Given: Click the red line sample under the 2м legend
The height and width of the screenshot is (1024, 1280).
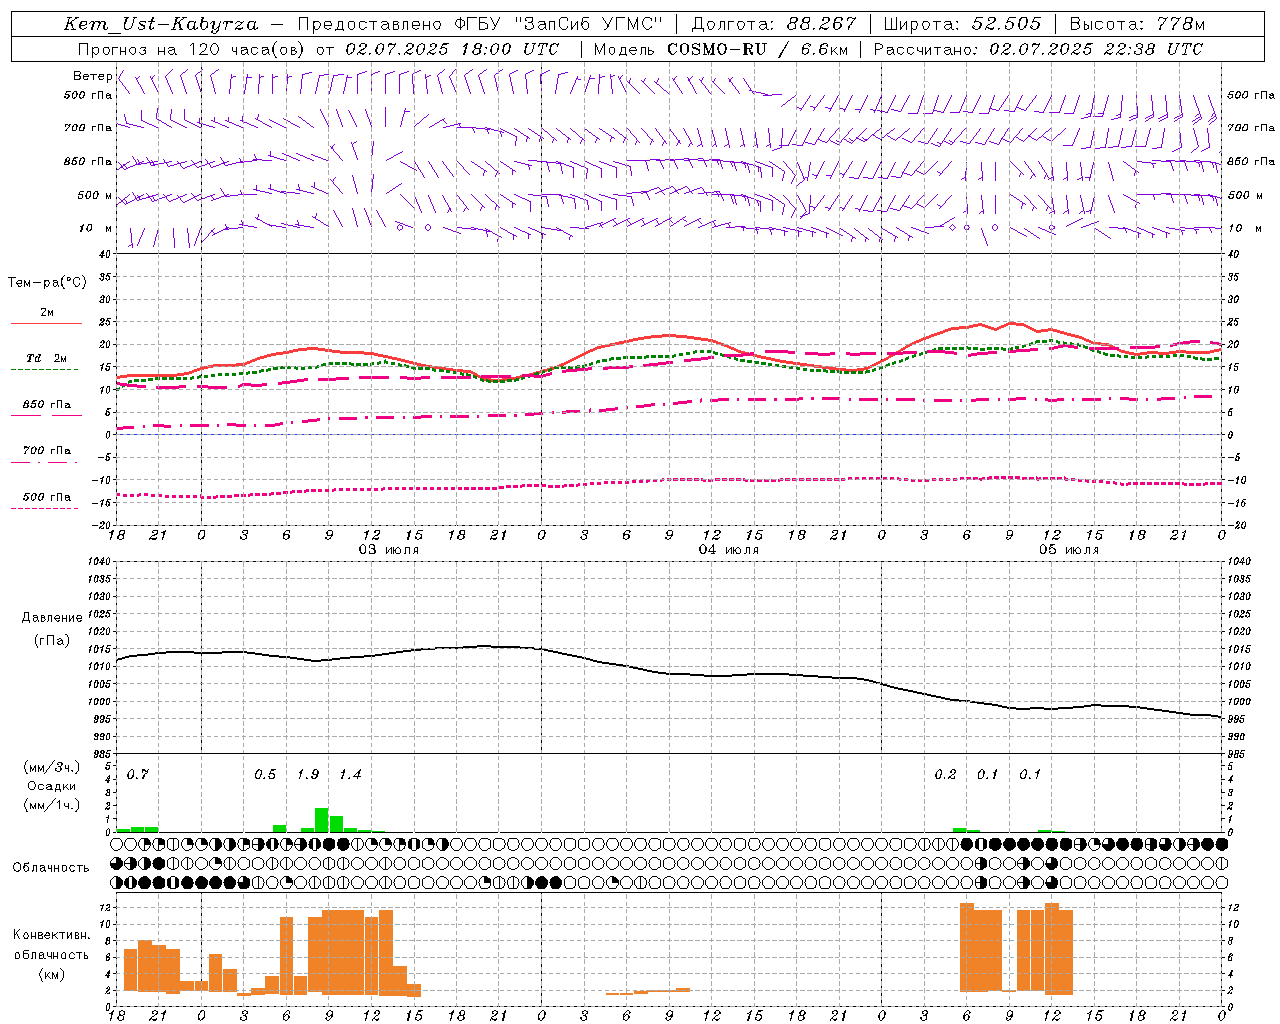Looking at the screenshot, I should (46, 324).
